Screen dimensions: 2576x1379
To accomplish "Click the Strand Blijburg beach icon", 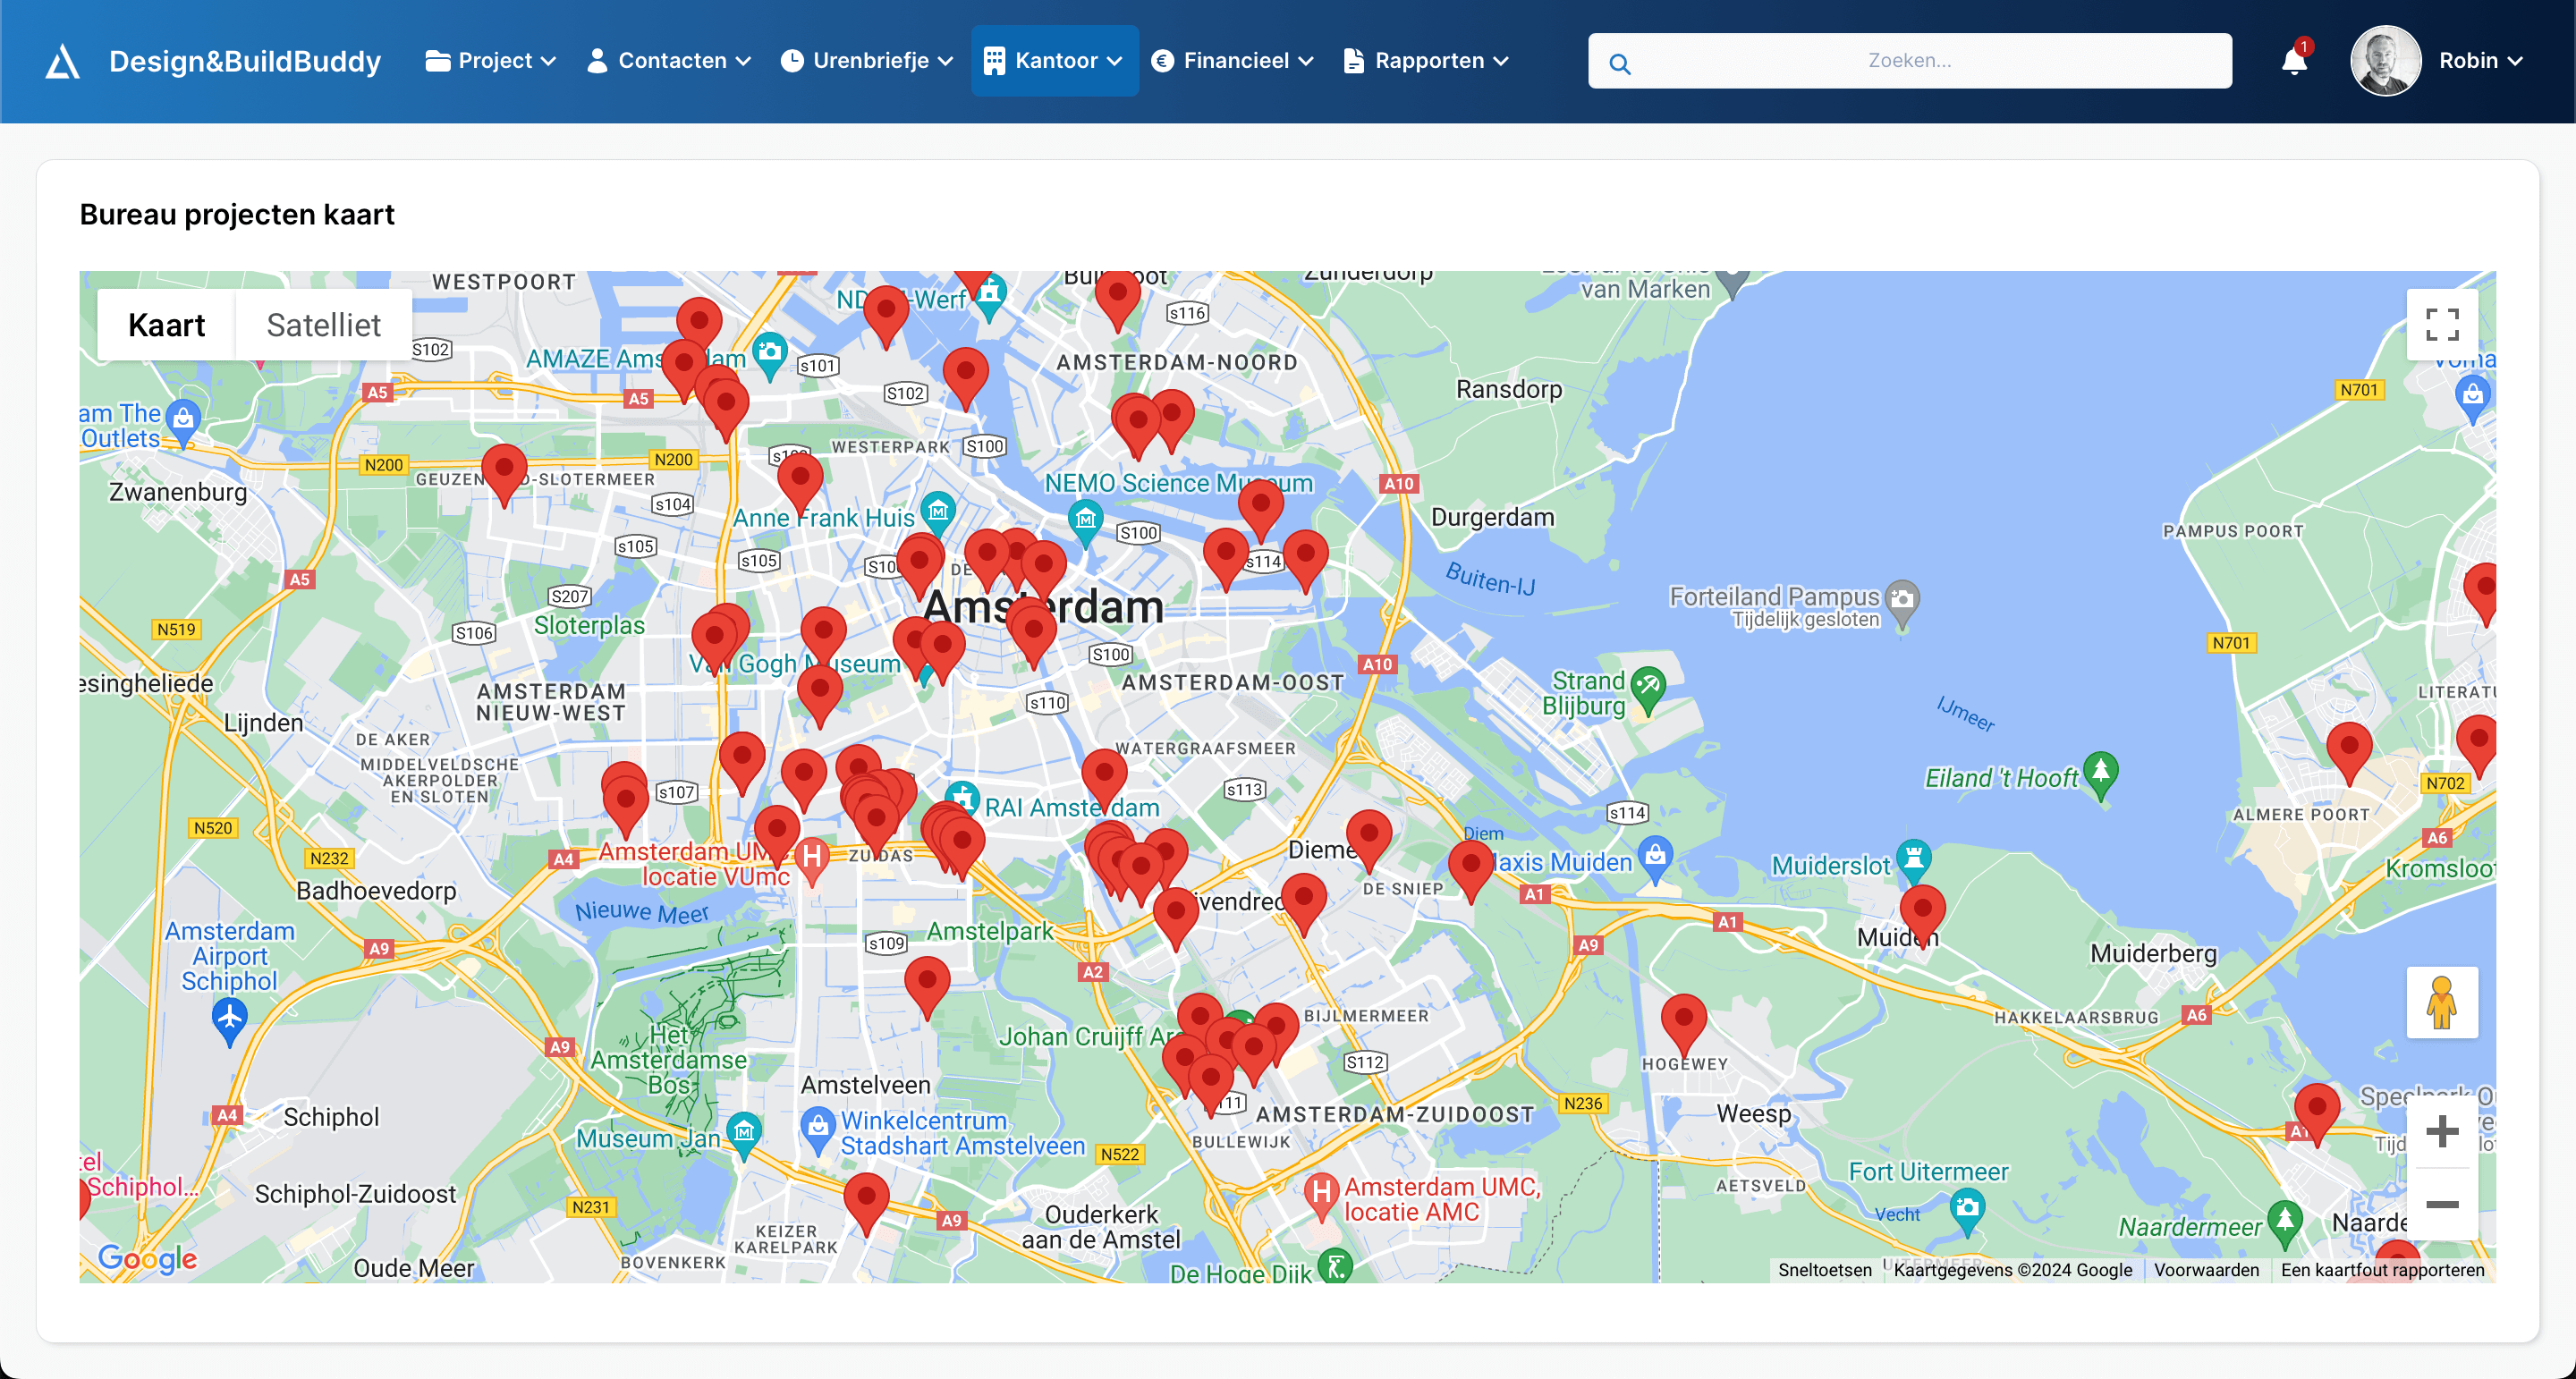I will pos(1647,690).
